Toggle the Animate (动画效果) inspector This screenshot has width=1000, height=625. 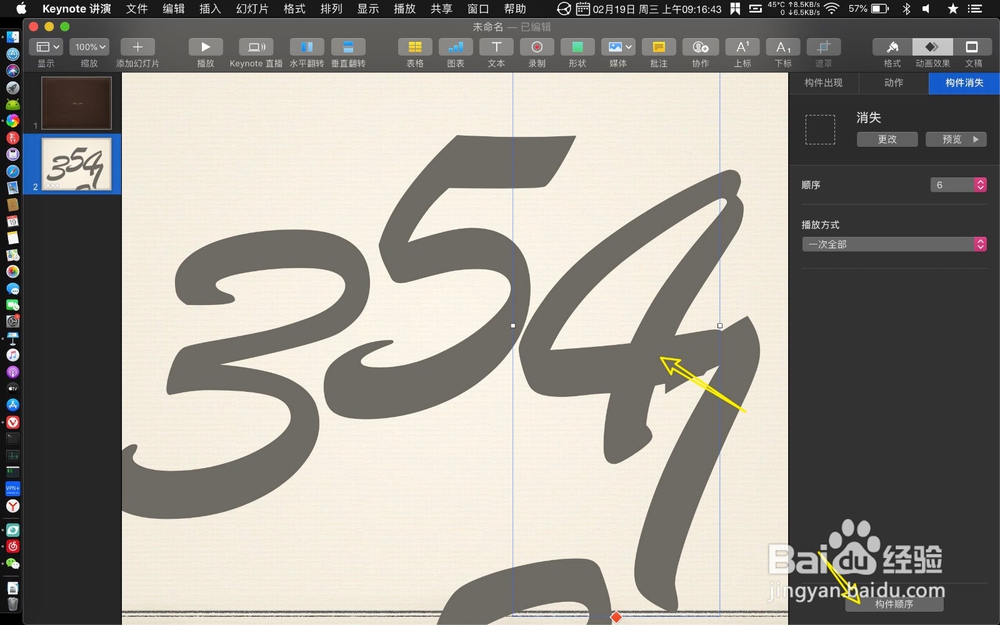[x=932, y=46]
